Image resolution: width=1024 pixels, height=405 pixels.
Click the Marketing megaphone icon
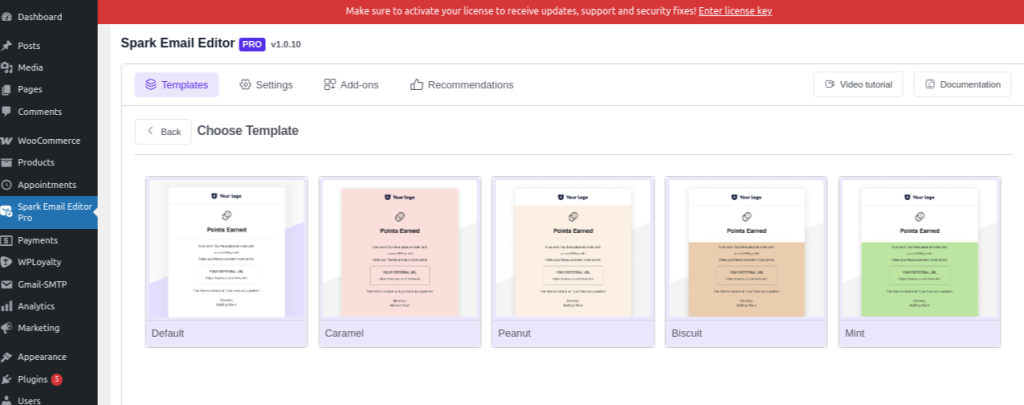coord(7,328)
